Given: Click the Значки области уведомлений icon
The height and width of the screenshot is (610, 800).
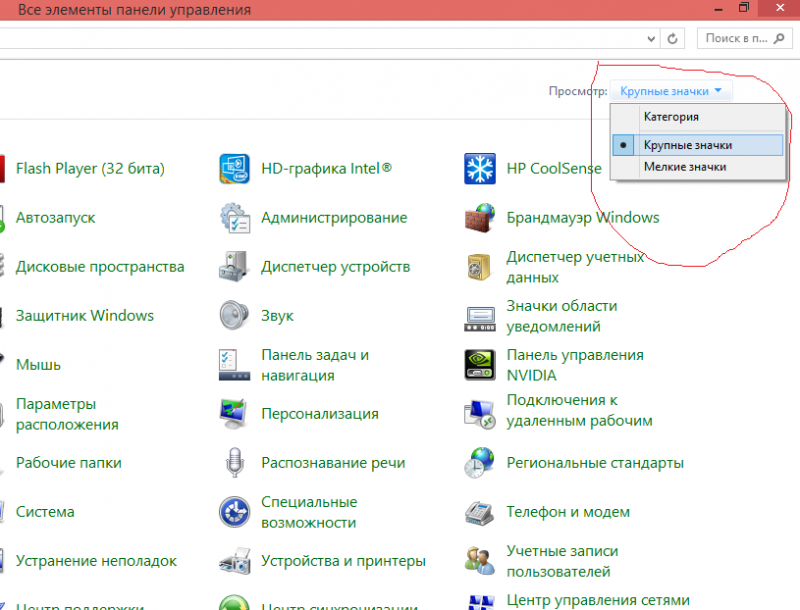Looking at the screenshot, I should pyautogui.click(x=480, y=319).
